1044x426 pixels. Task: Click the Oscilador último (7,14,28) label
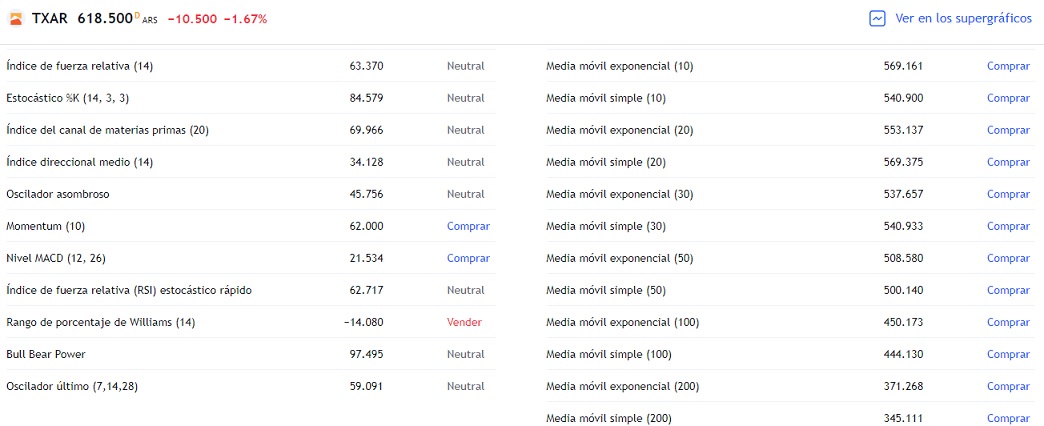[x=72, y=386]
